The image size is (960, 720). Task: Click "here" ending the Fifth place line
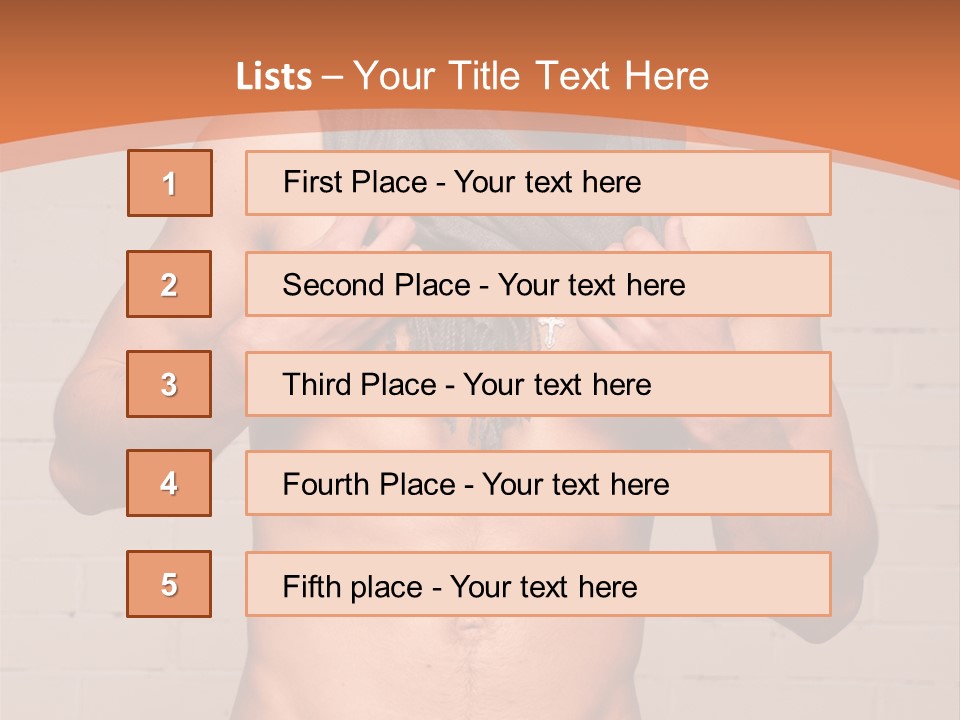[x=607, y=586]
